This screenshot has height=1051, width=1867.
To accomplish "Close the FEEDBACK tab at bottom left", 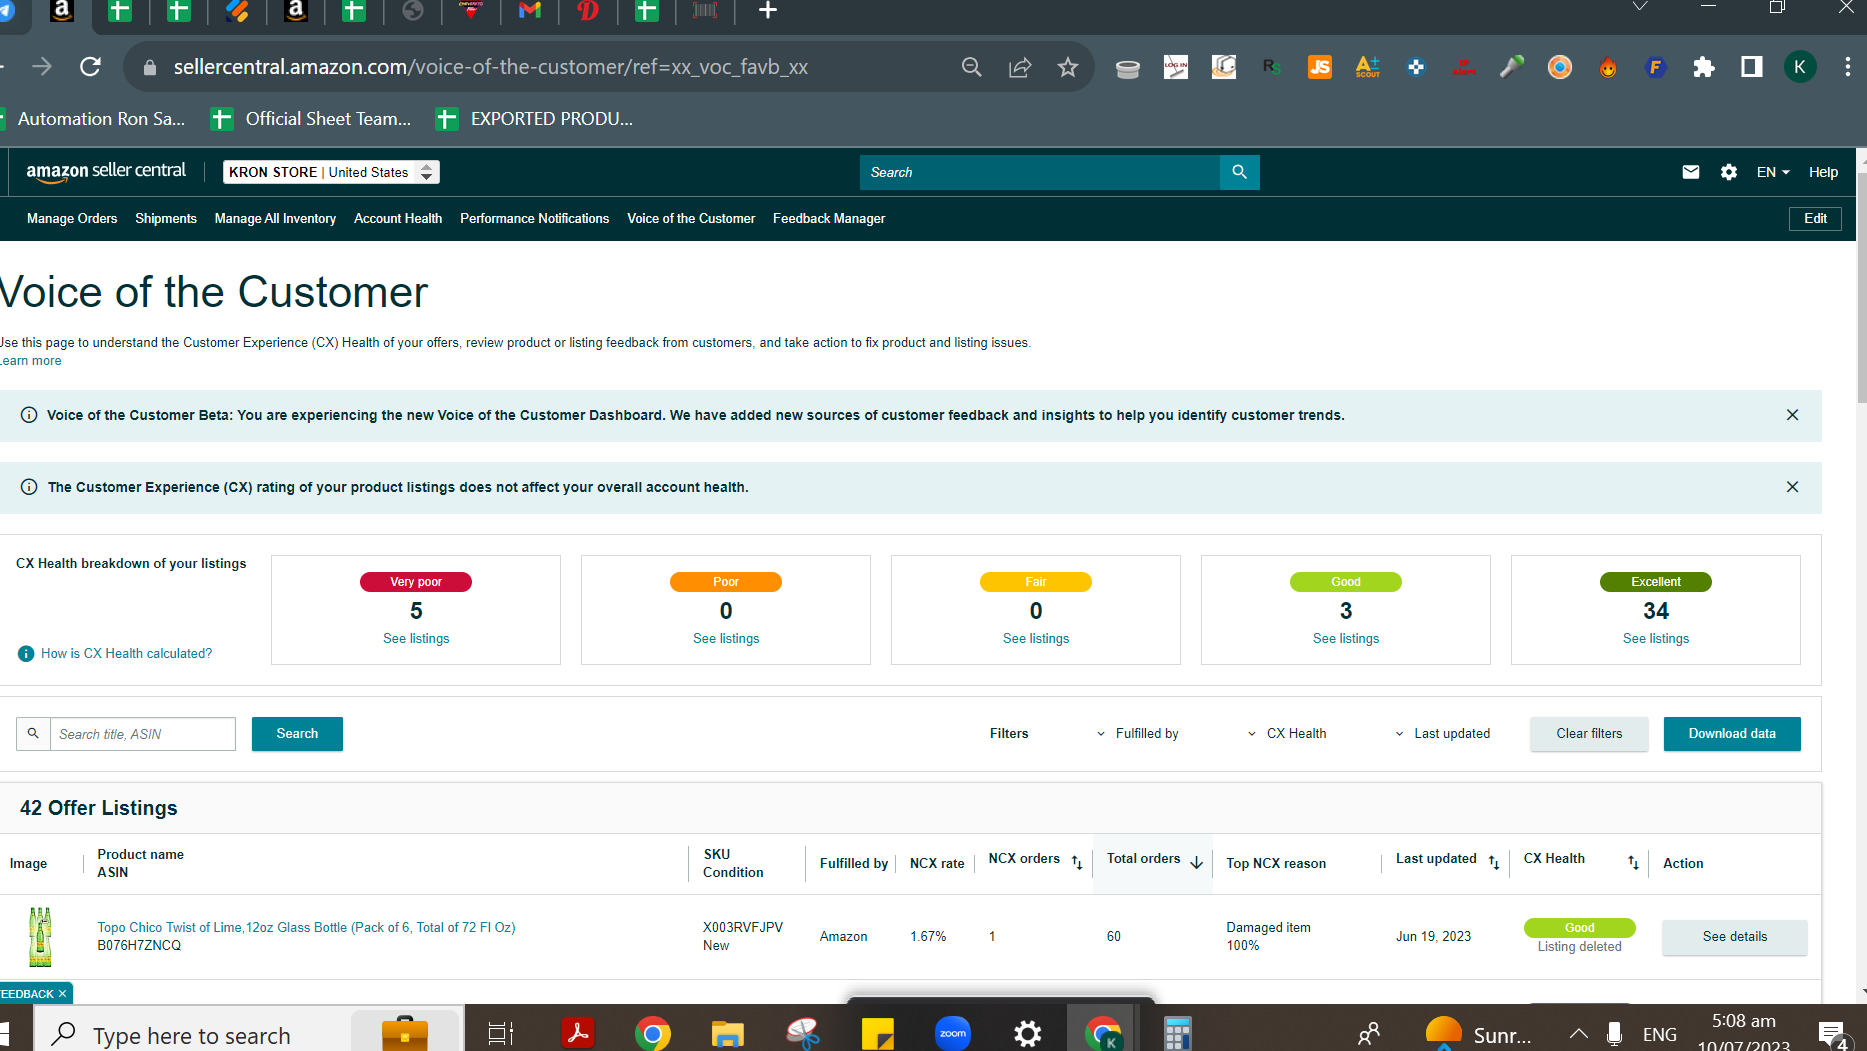I will click(62, 994).
